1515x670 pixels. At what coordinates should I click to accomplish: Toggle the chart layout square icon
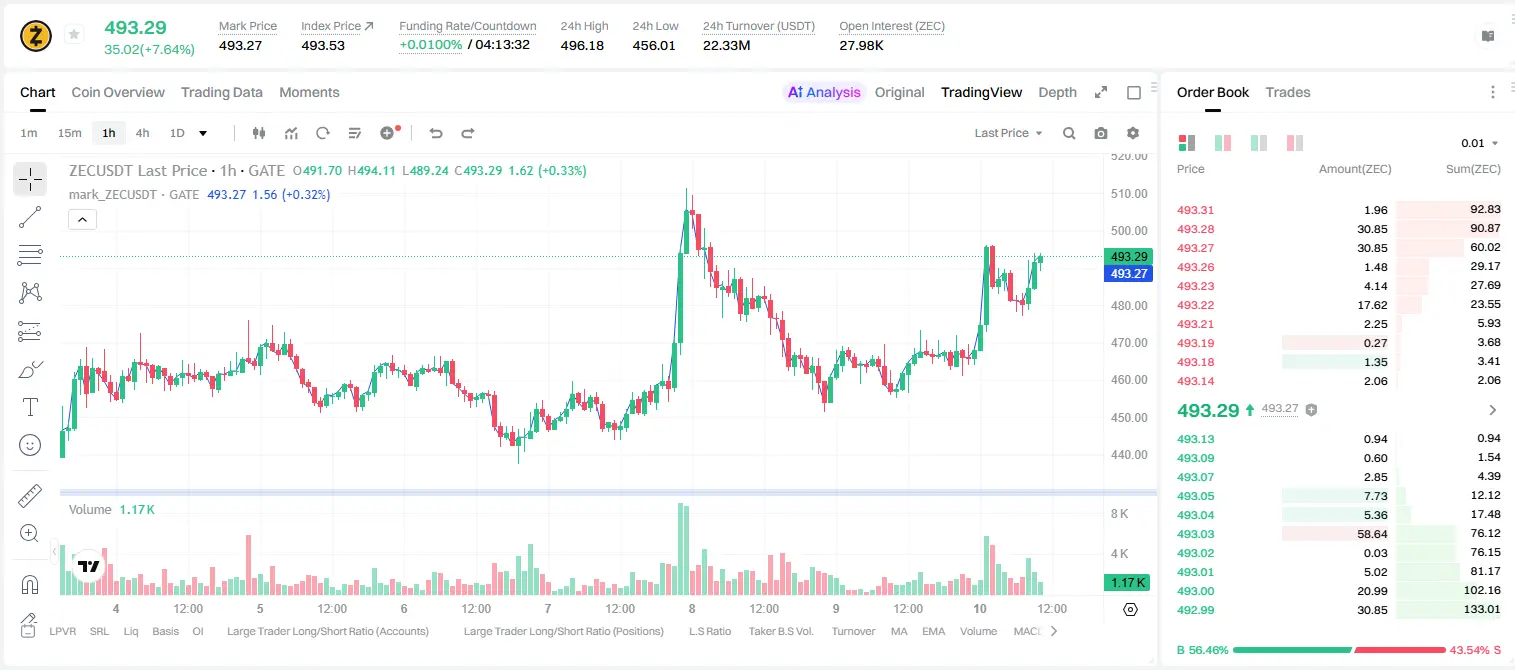click(1134, 92)
